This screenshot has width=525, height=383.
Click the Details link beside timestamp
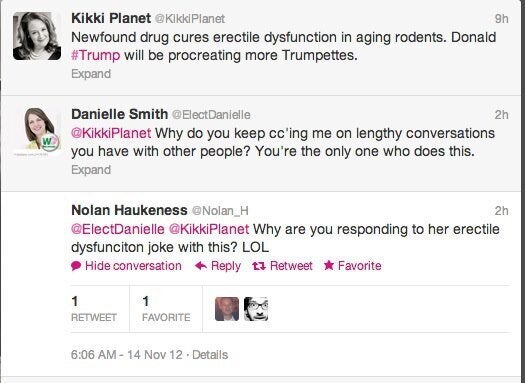210,355
